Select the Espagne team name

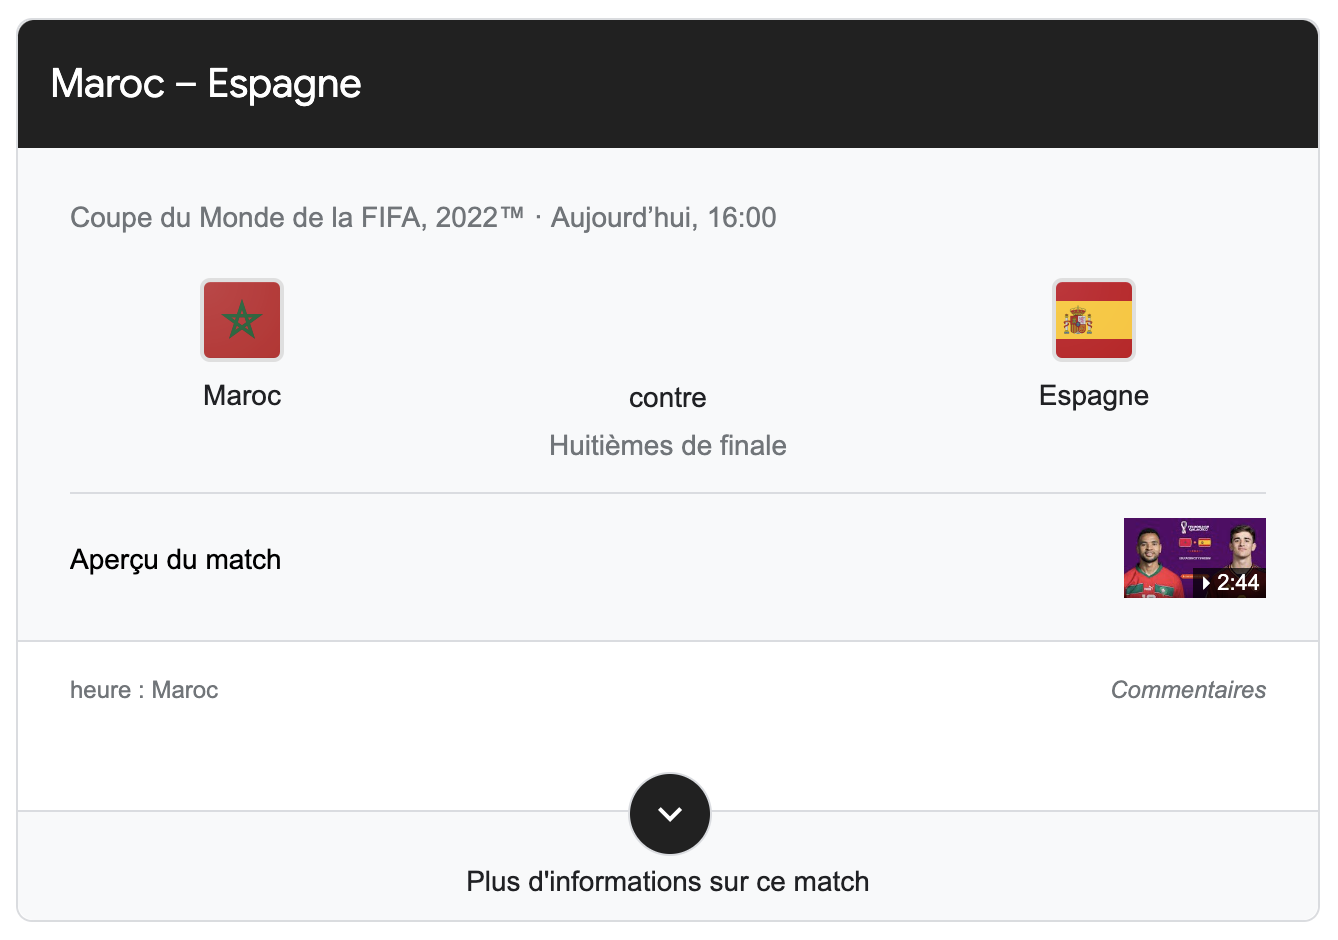(x=1093, y=396)
